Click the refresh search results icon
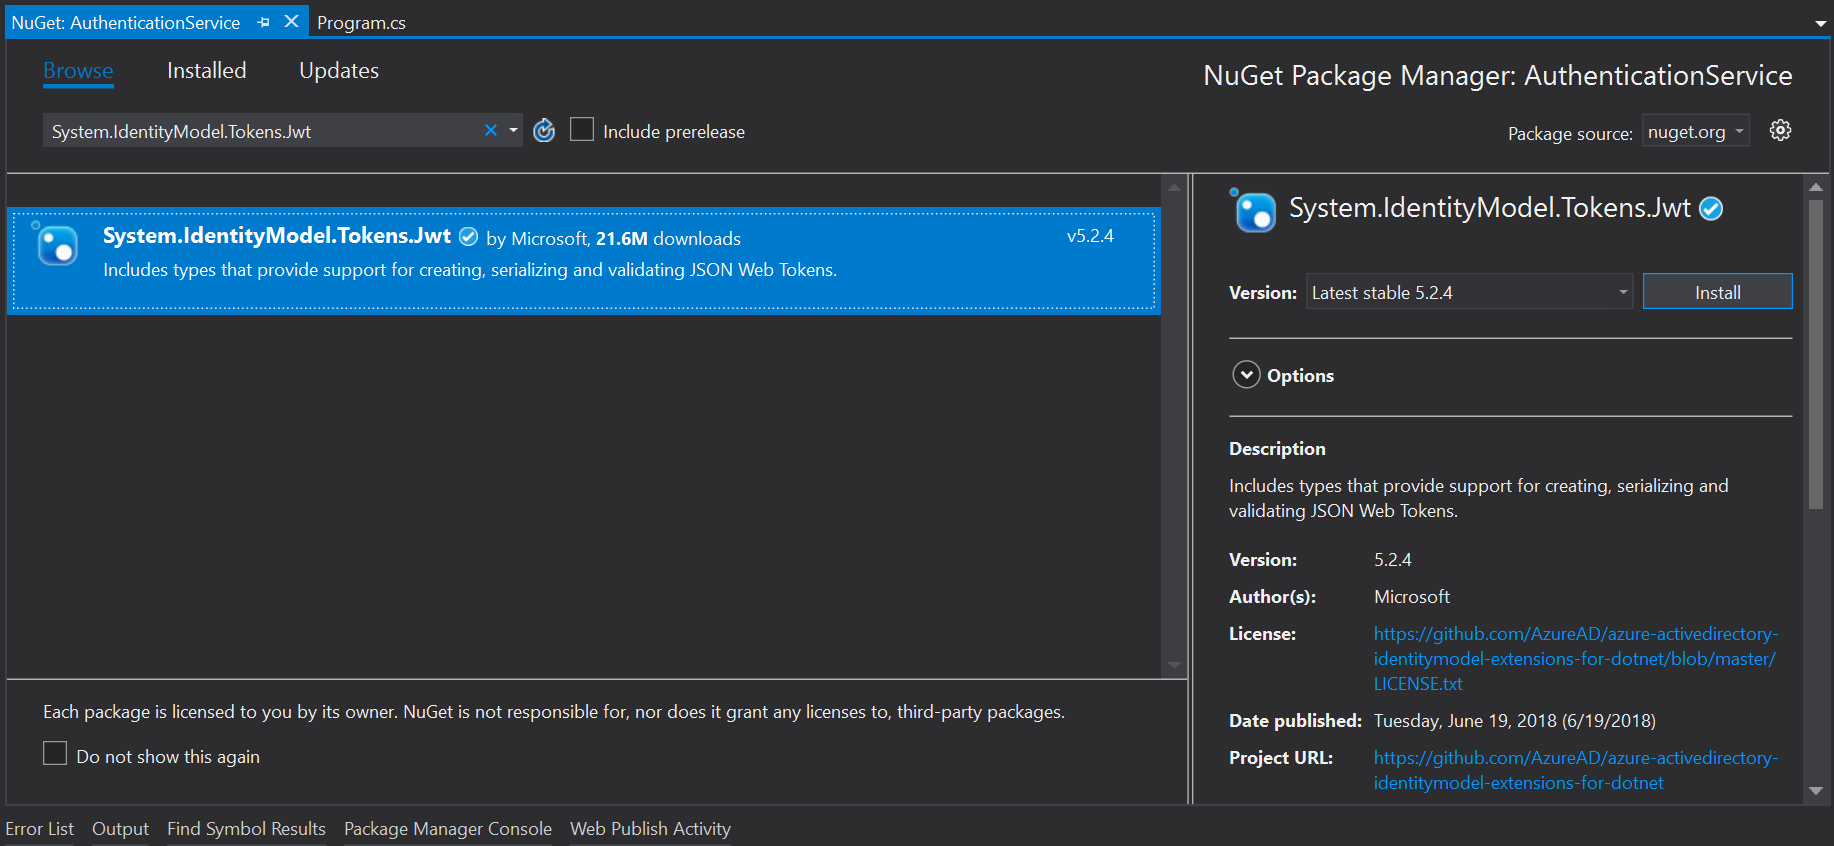 coord(544,131)
